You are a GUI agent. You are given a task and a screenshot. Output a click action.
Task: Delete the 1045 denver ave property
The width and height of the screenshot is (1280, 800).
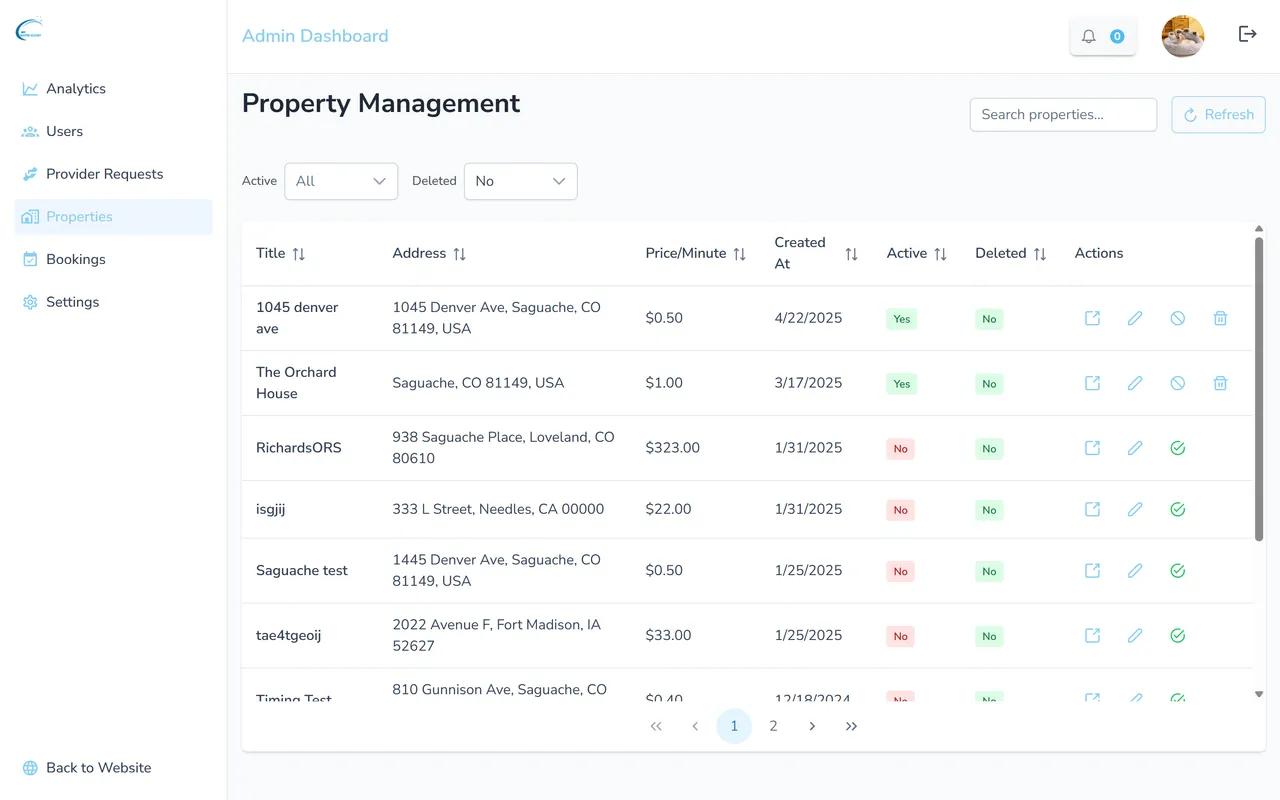1219,318
